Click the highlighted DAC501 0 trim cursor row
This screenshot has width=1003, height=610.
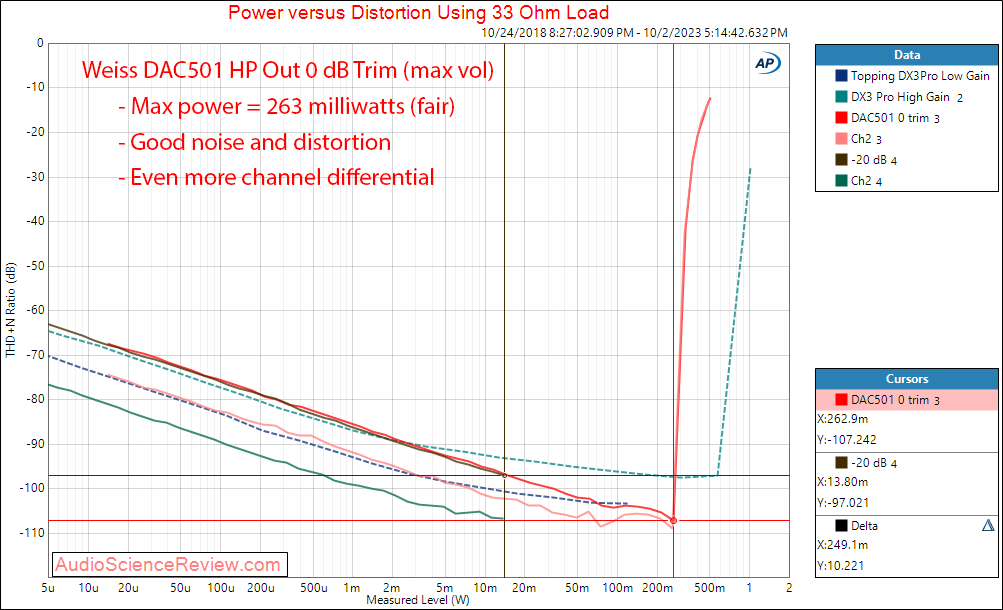906,400
